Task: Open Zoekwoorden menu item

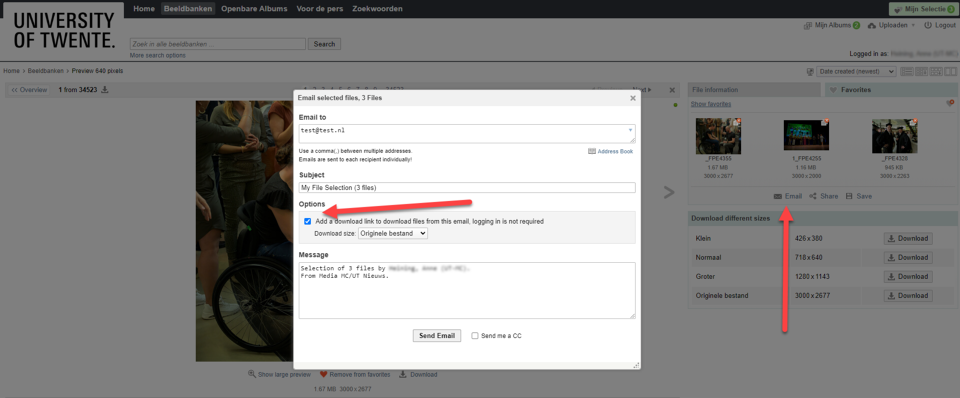Action: (x=377, y=9)
